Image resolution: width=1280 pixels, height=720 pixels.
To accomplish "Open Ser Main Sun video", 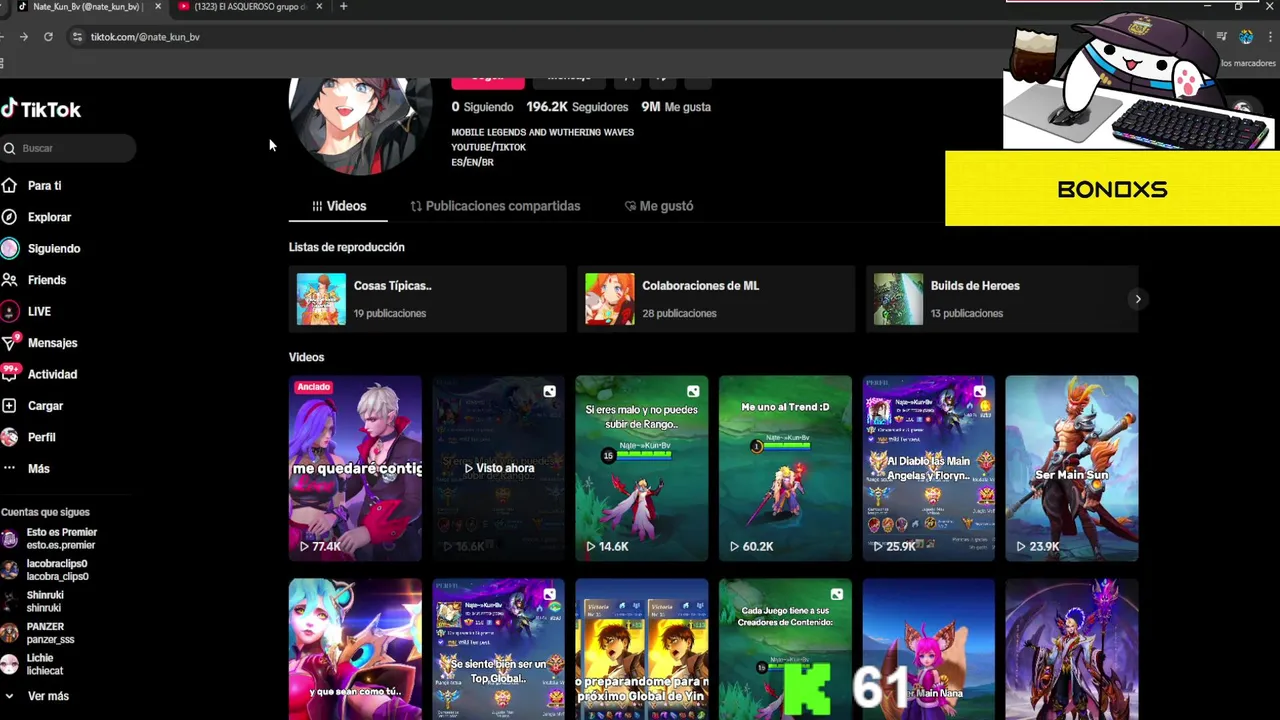I will 1071,468.
